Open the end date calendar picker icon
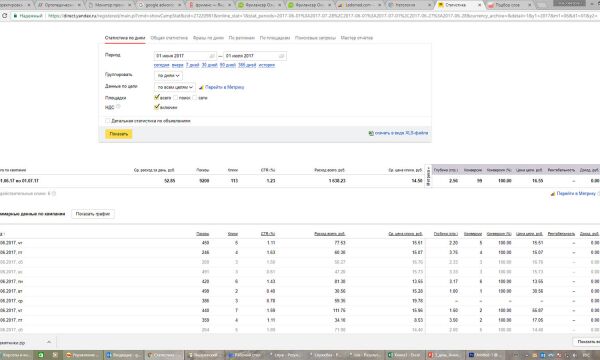 point(282,56)
